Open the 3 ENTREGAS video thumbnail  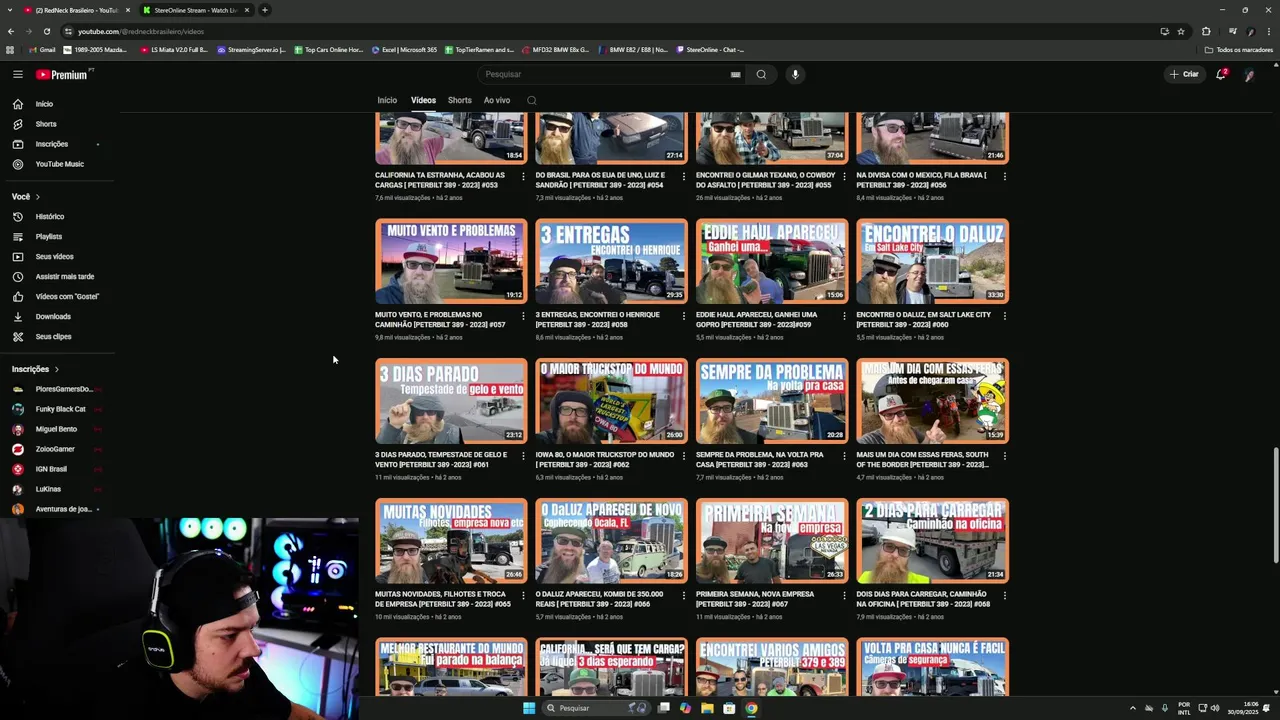(x=611, y=261)
